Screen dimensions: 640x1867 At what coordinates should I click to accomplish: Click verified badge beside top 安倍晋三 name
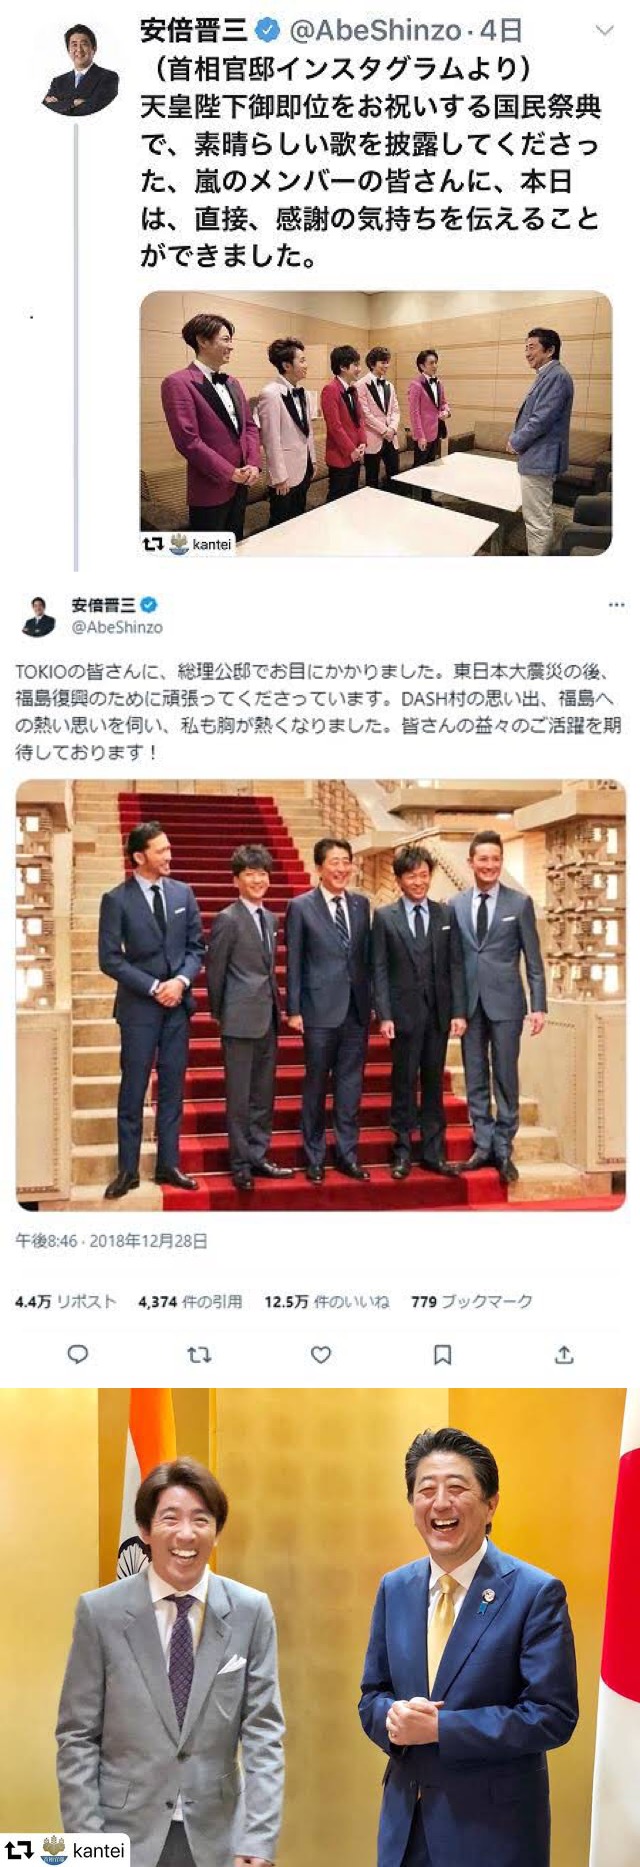[267, 31]
